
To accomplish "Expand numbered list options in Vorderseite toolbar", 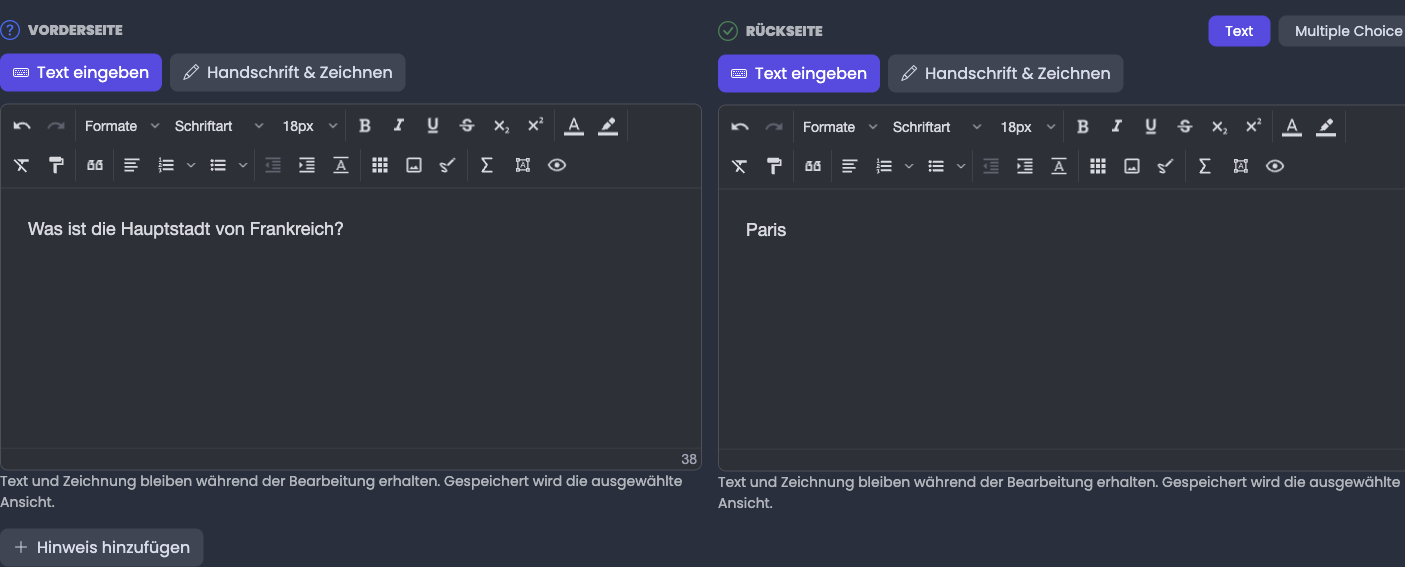I will click(x=190, y=166).
